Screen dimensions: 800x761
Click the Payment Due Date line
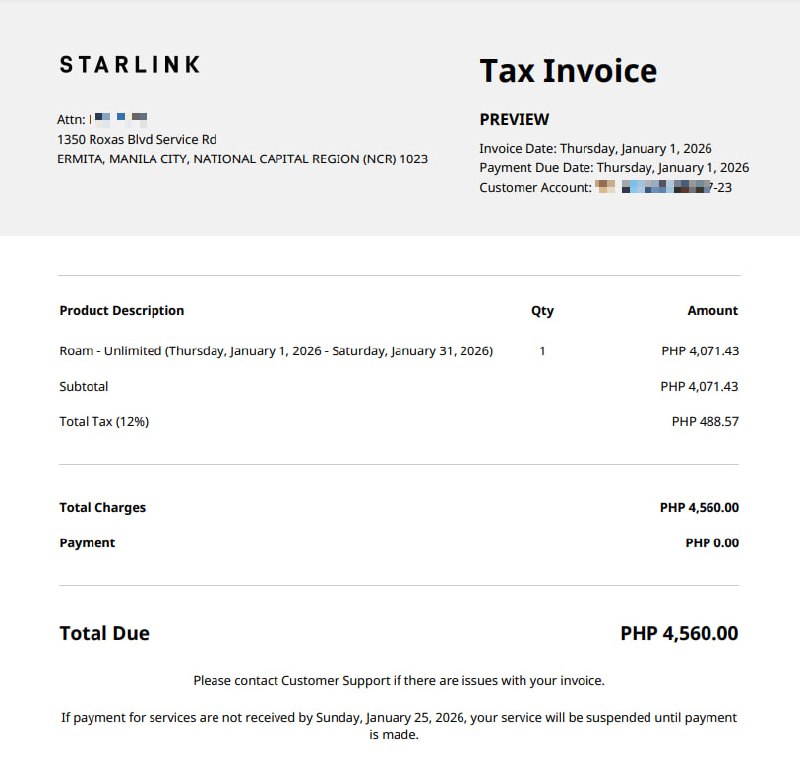point(614,167)
